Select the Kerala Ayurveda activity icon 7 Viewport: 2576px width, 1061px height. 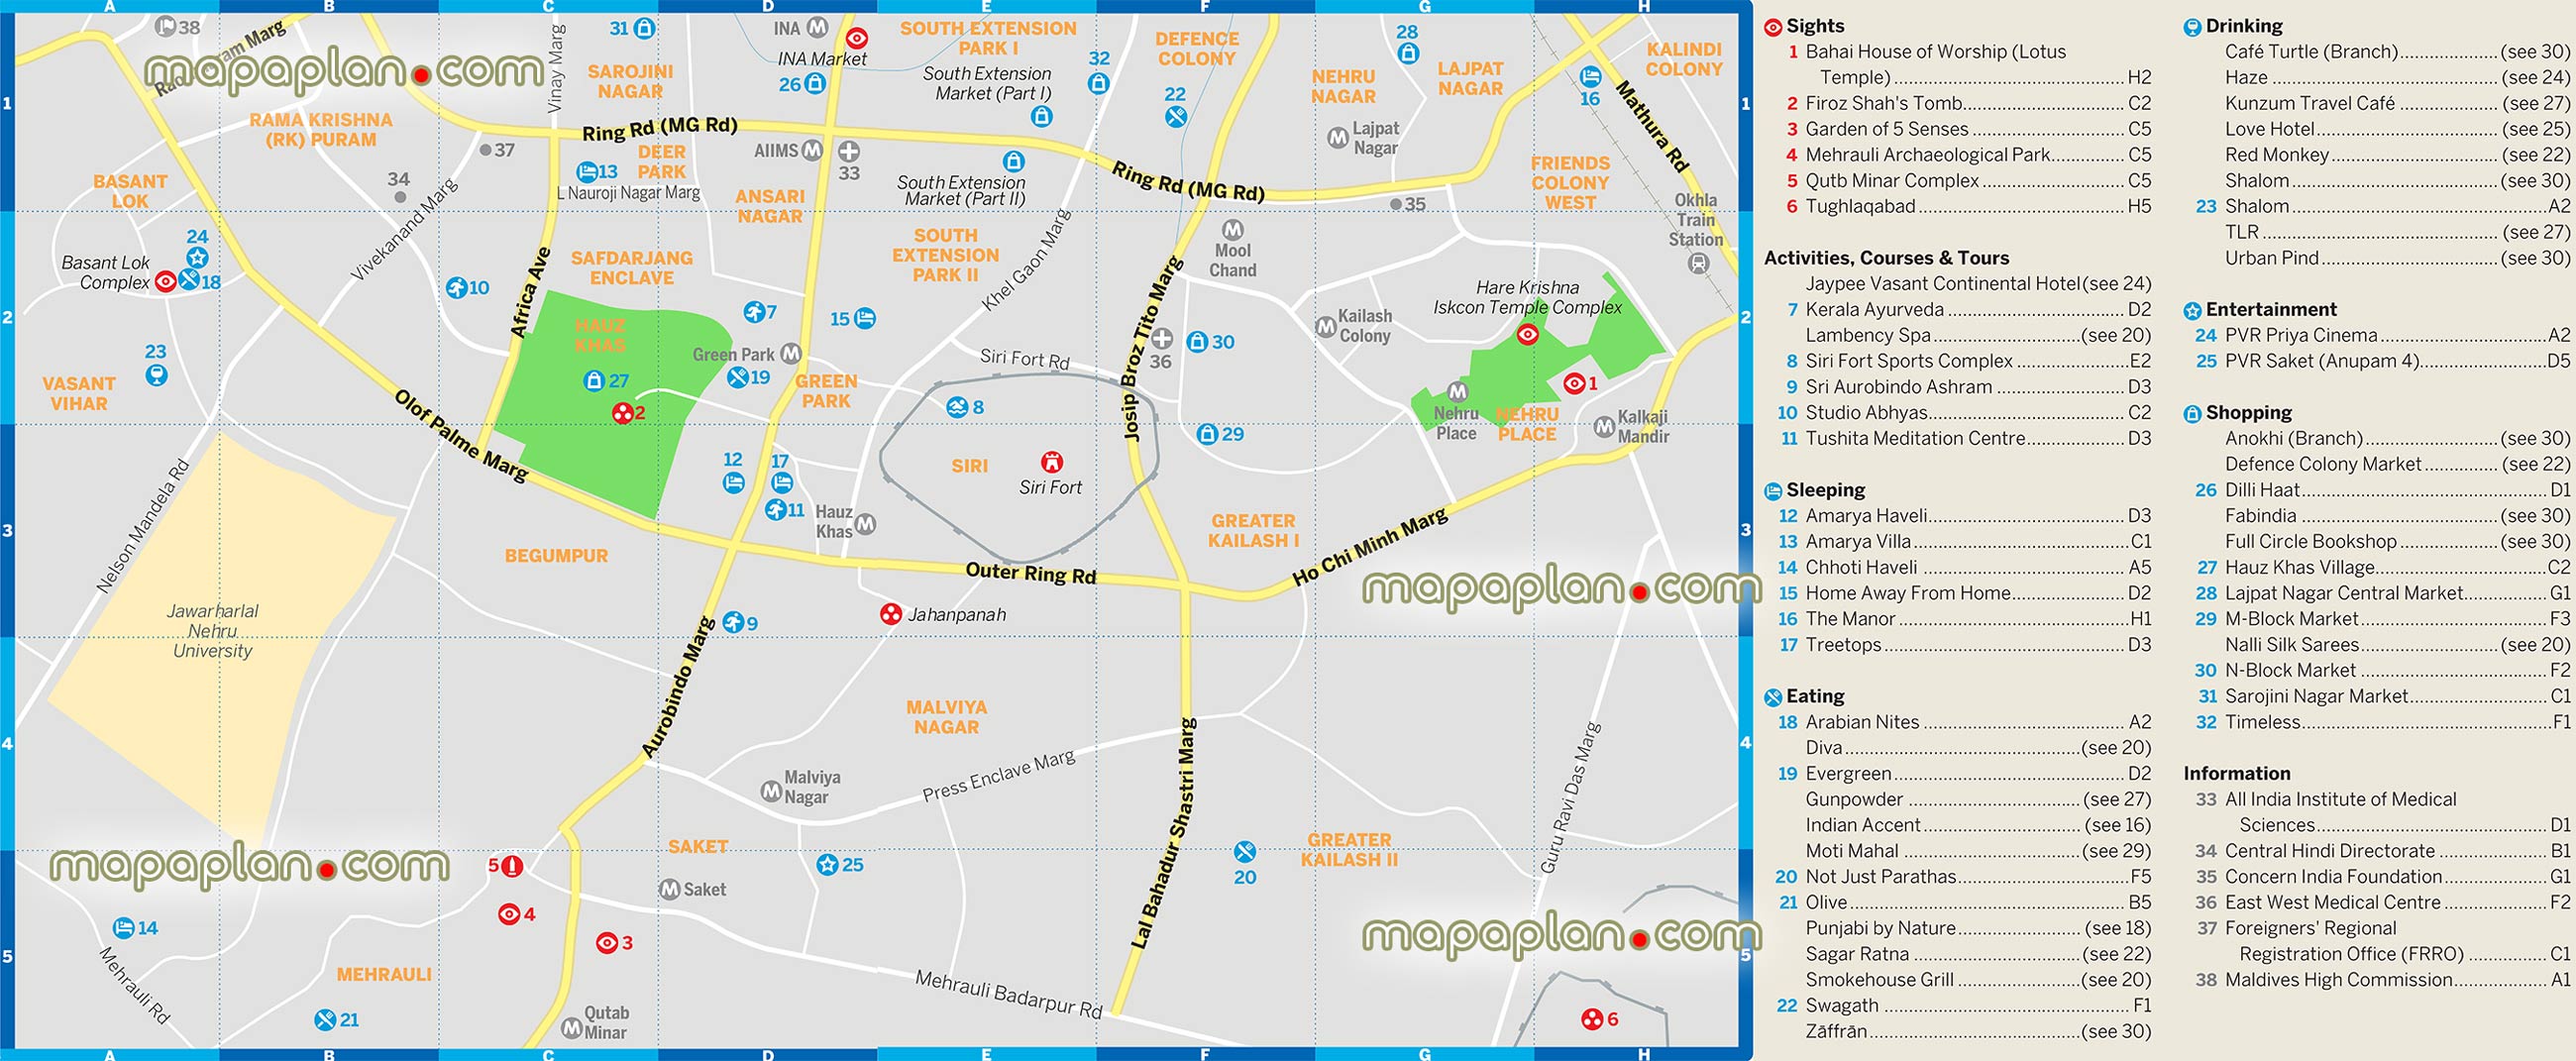pos(754,312)
